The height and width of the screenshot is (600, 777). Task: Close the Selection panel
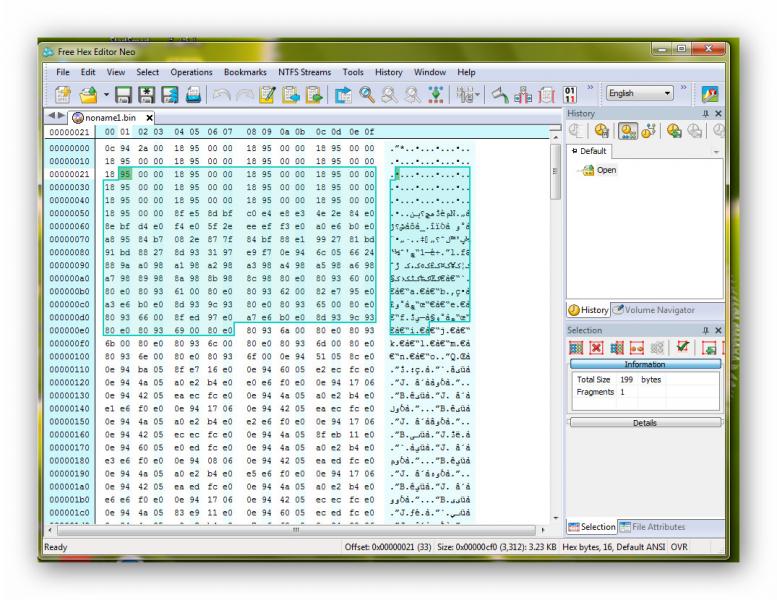pos(718,330)
